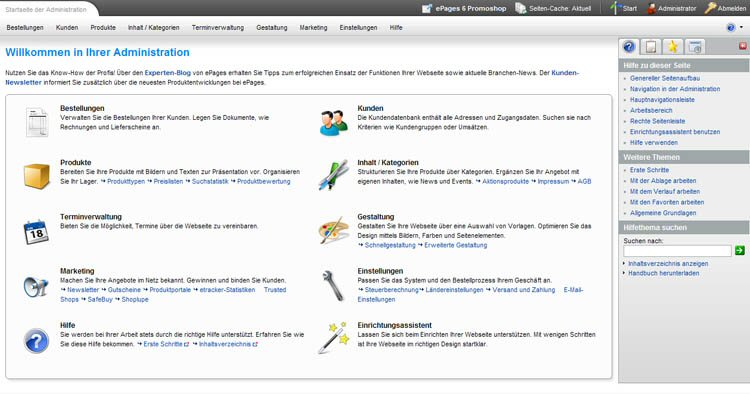Open the Newsletter link under Marketing
This screenshot has height=394, width=750.
pyautogui.click(x=83, y=290)
